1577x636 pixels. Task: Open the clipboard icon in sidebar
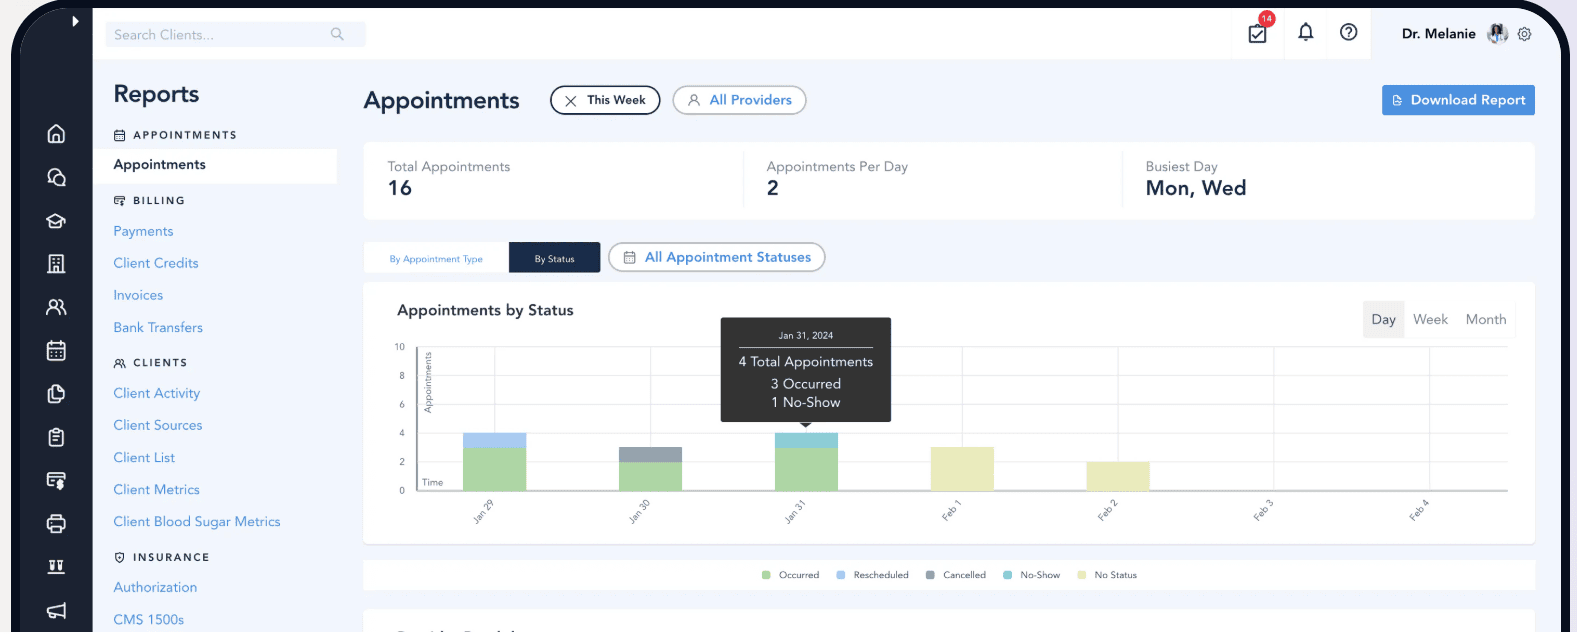pyautogui.click(x=56, y=437)
